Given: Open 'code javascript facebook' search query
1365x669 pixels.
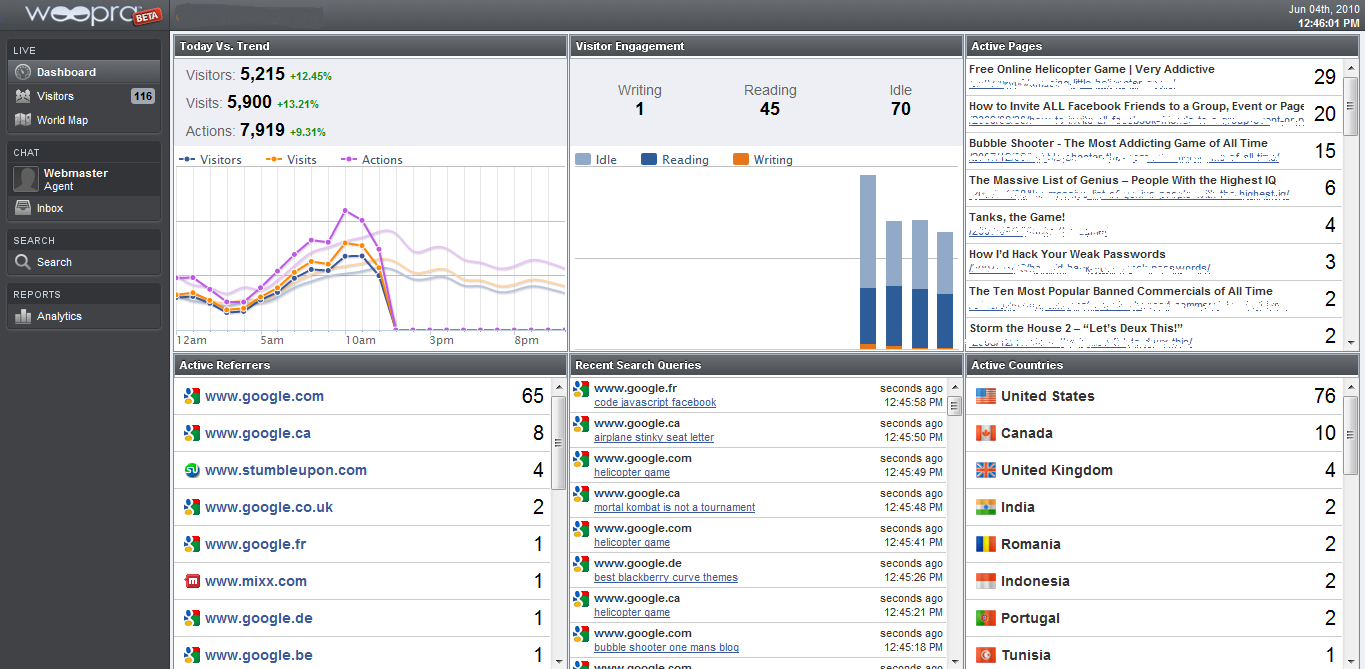Looking at the screenshot, I should [655, 402].
